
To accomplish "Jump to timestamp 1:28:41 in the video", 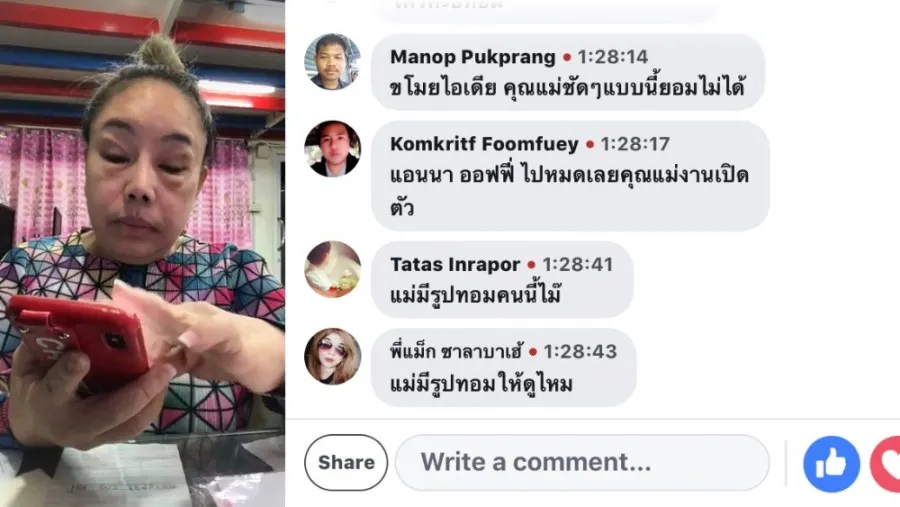I will [577, 264].
